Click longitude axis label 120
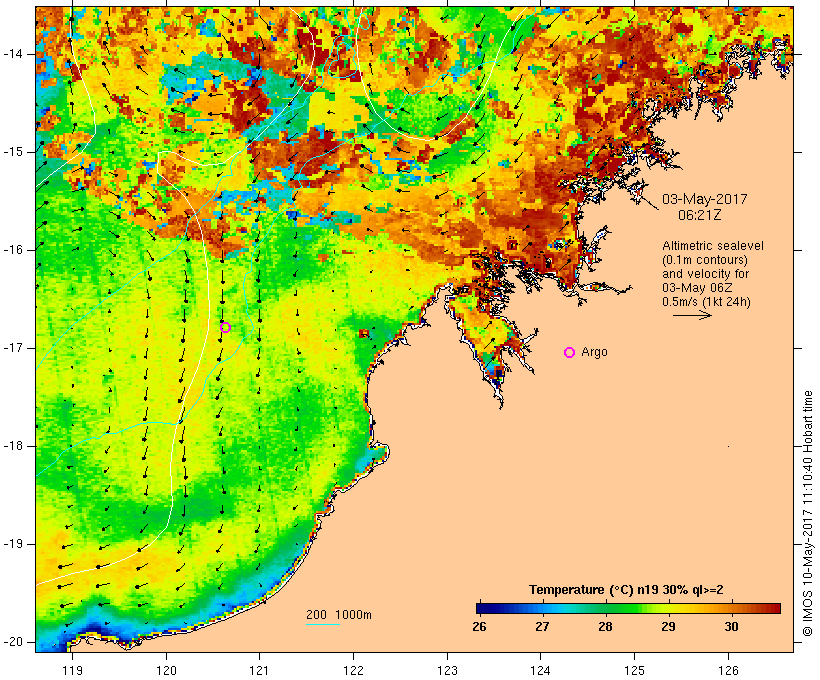This screenshot has height=680, width=820. point(166,670)
